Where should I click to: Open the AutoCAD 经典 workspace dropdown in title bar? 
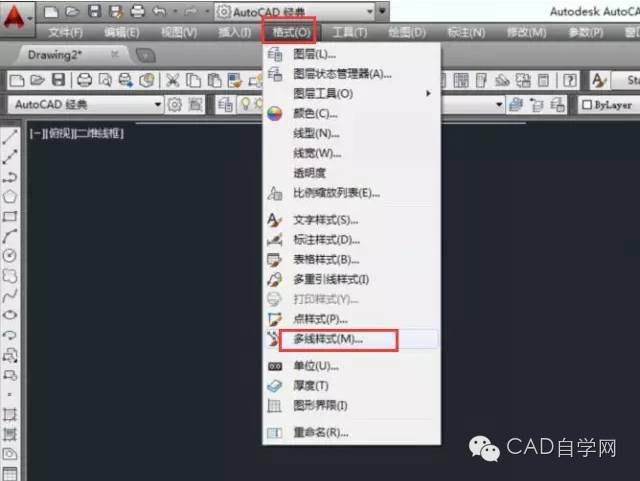295,11
